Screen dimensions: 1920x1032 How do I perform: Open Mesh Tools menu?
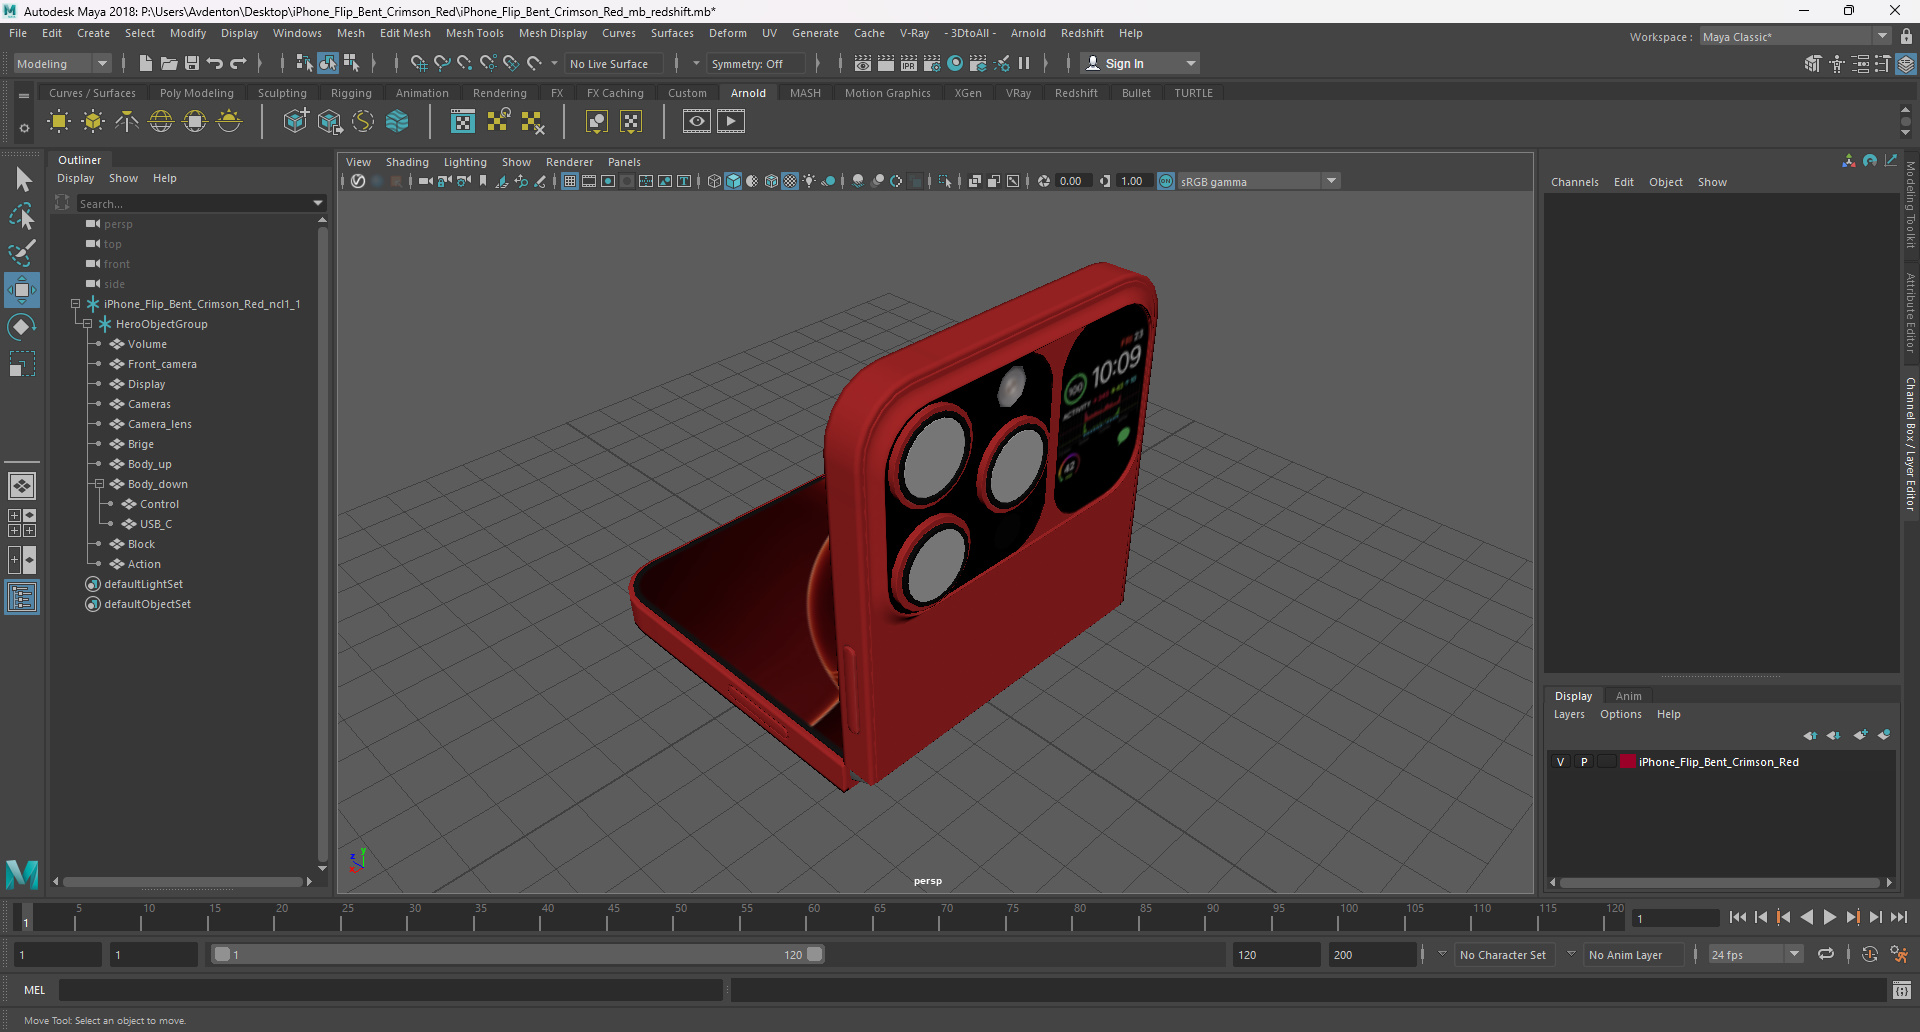click(x=474, y=33)
